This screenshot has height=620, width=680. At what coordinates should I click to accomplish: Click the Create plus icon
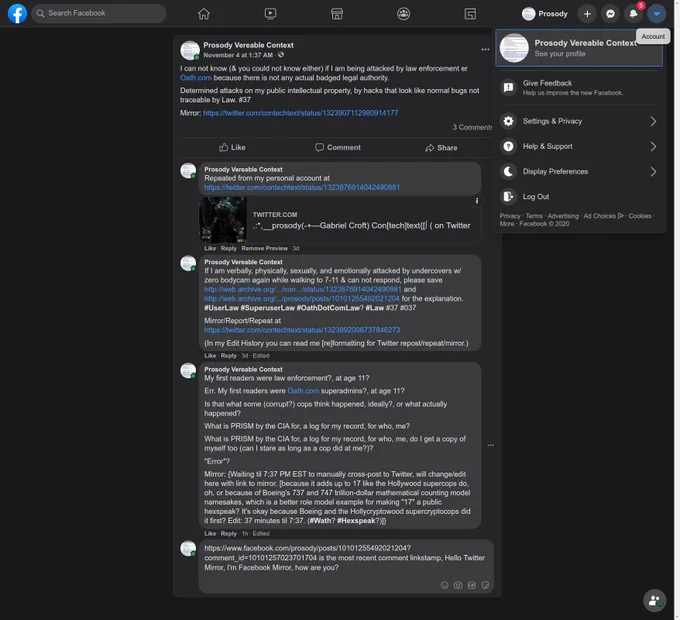pyautogui.click(x=587, y=14)
